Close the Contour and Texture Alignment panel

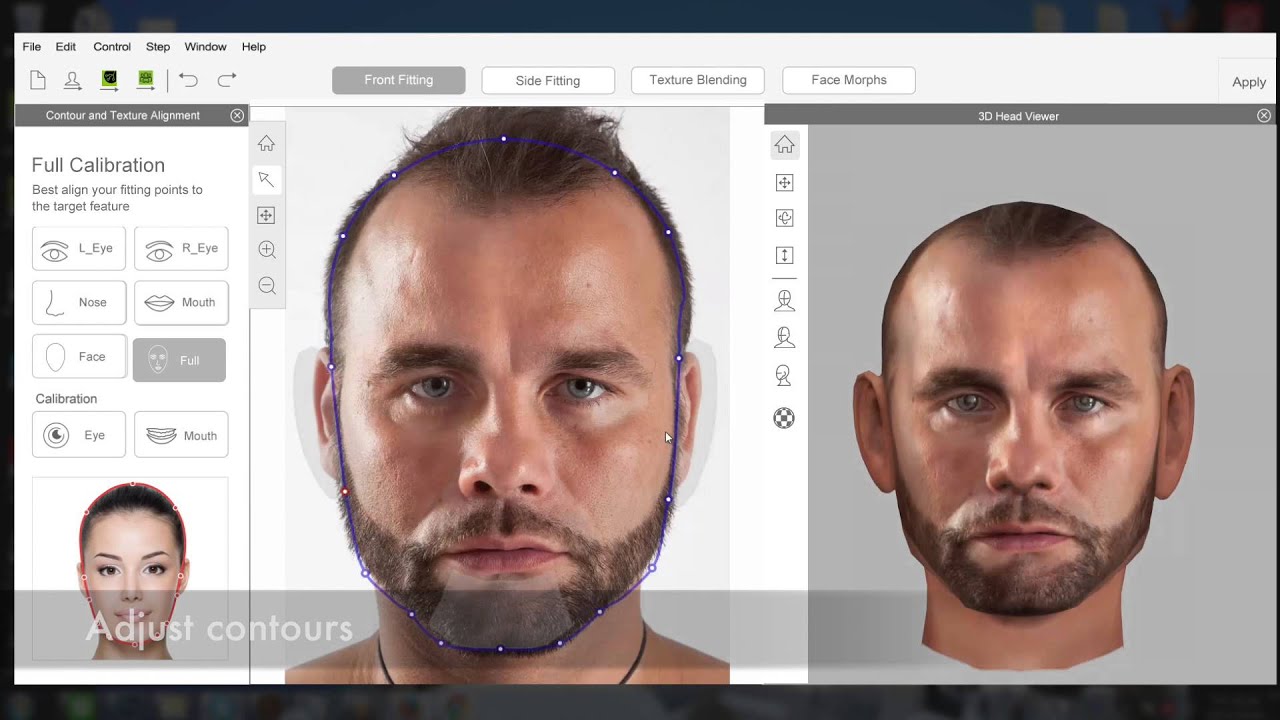tap(237, 116)
